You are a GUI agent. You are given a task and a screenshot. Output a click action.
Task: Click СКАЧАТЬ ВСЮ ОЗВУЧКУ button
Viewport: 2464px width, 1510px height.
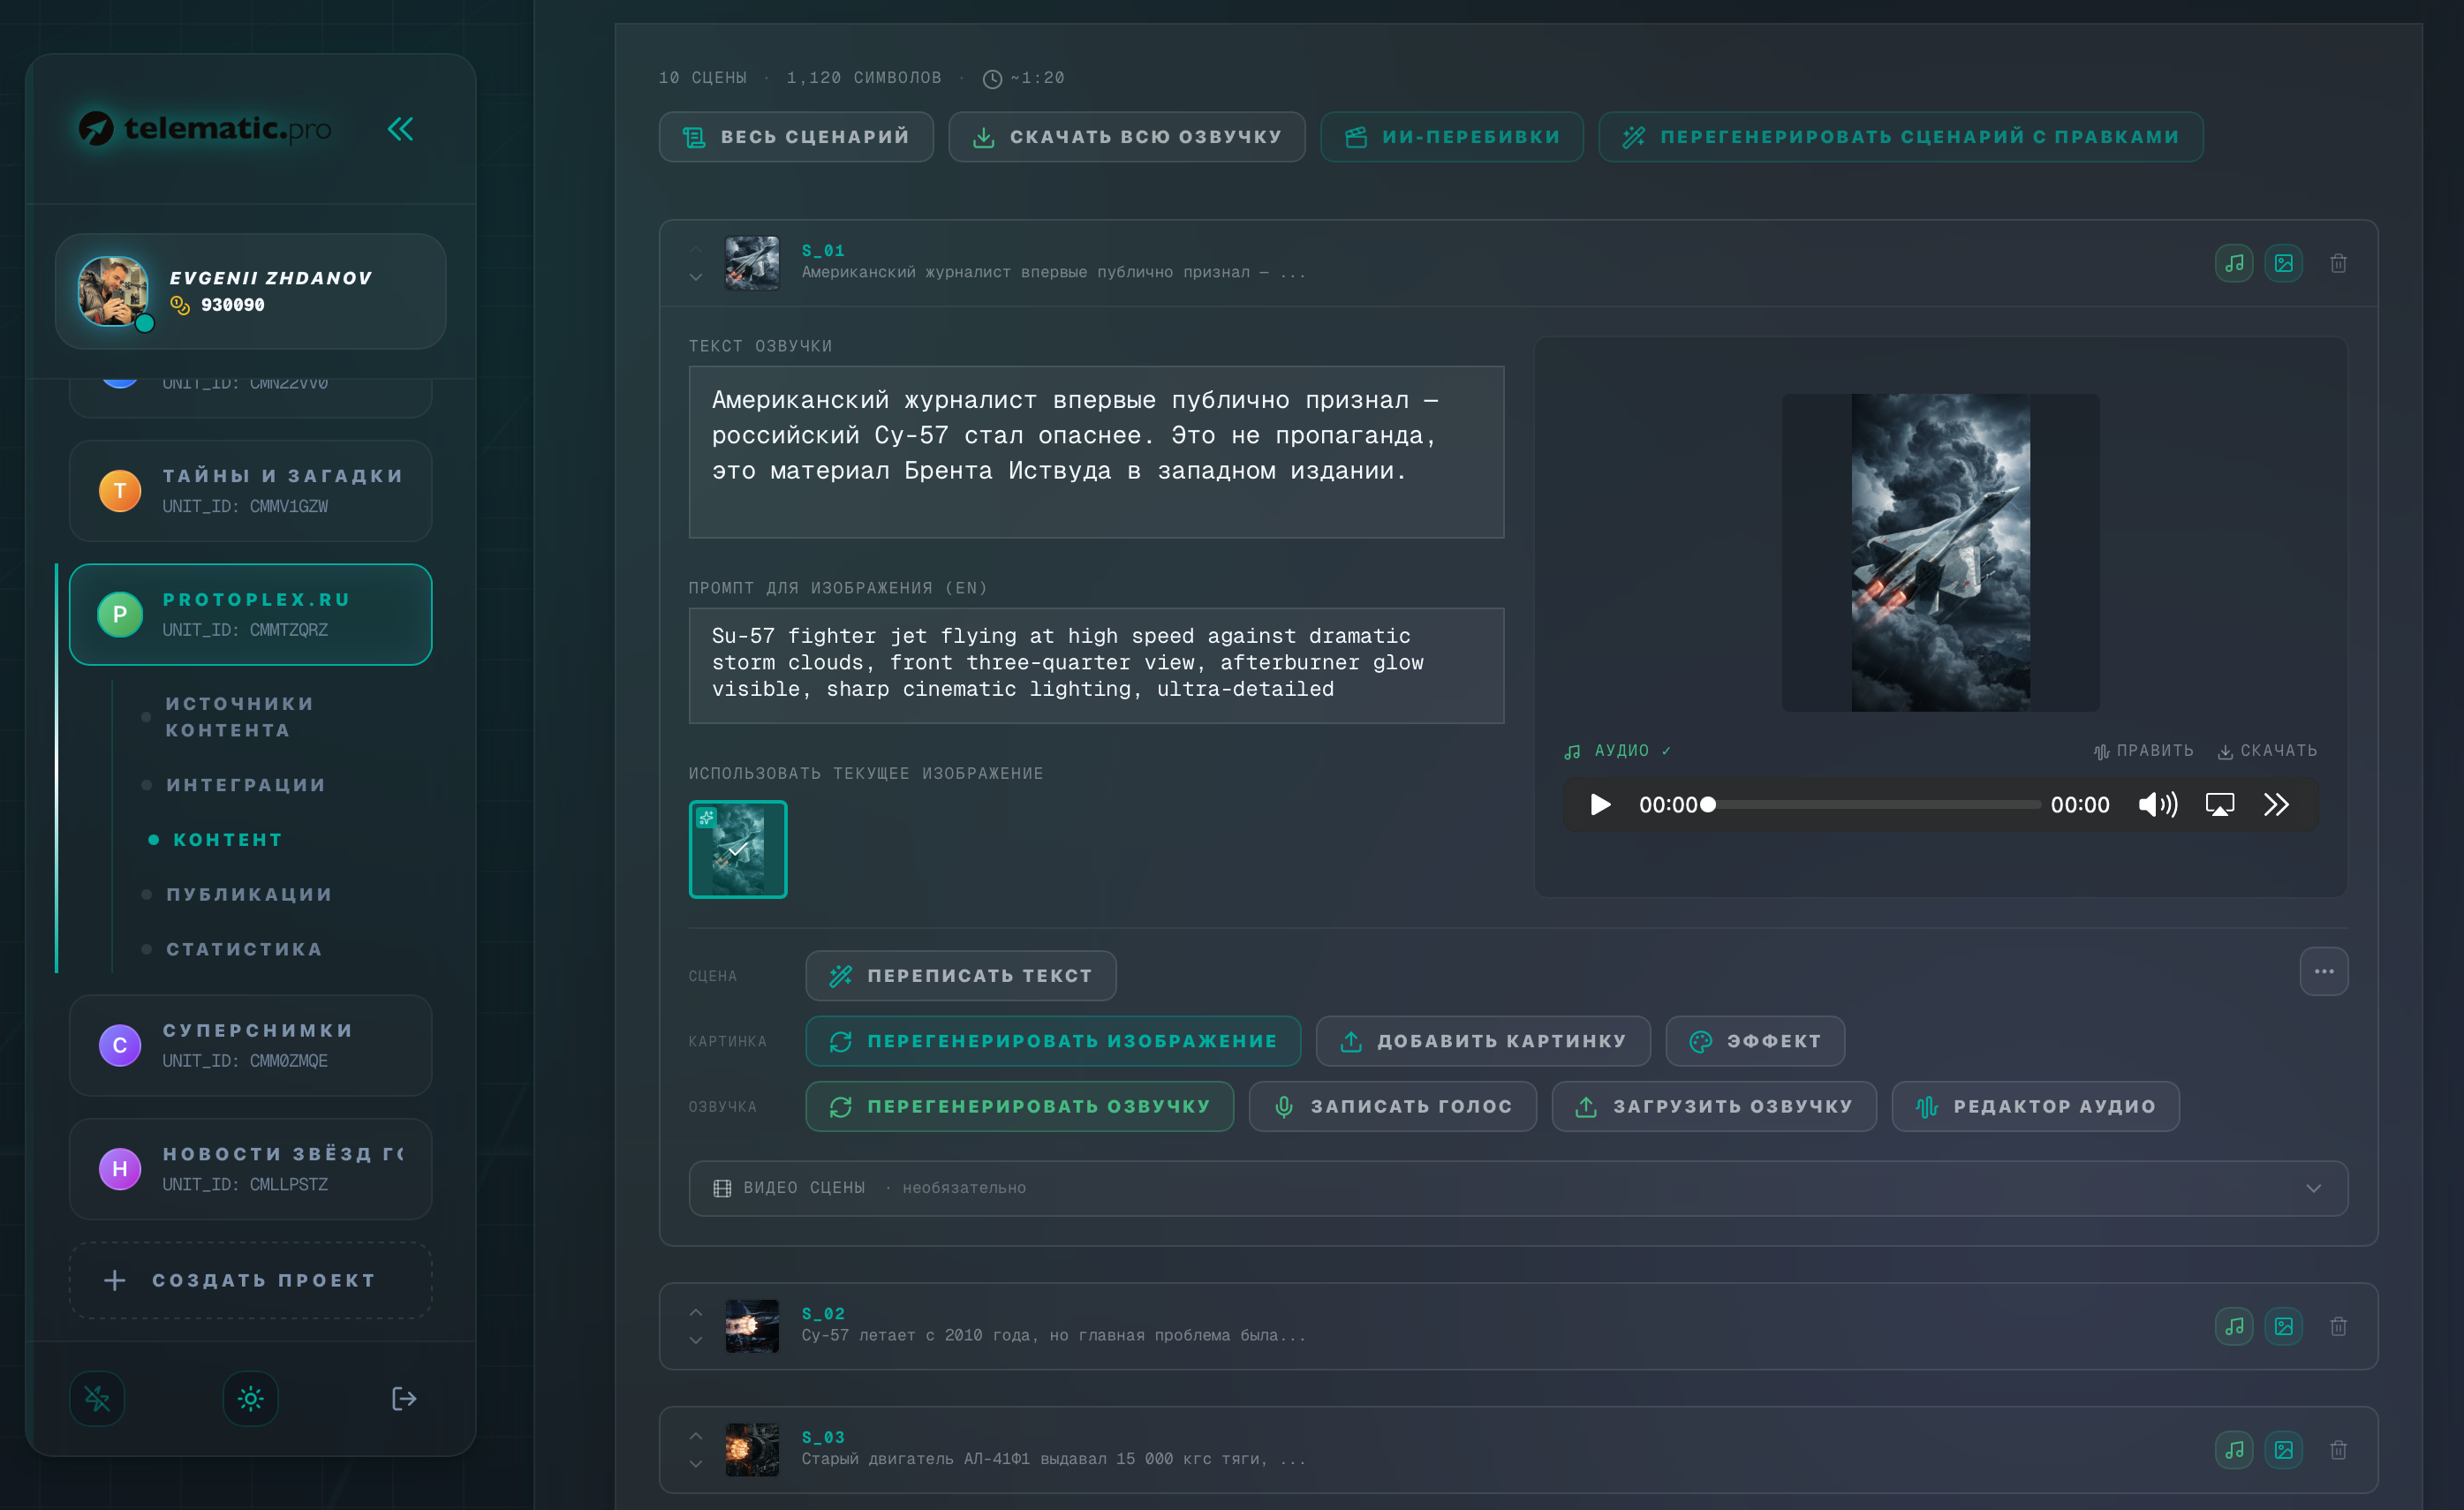(x=1127, y=137)
